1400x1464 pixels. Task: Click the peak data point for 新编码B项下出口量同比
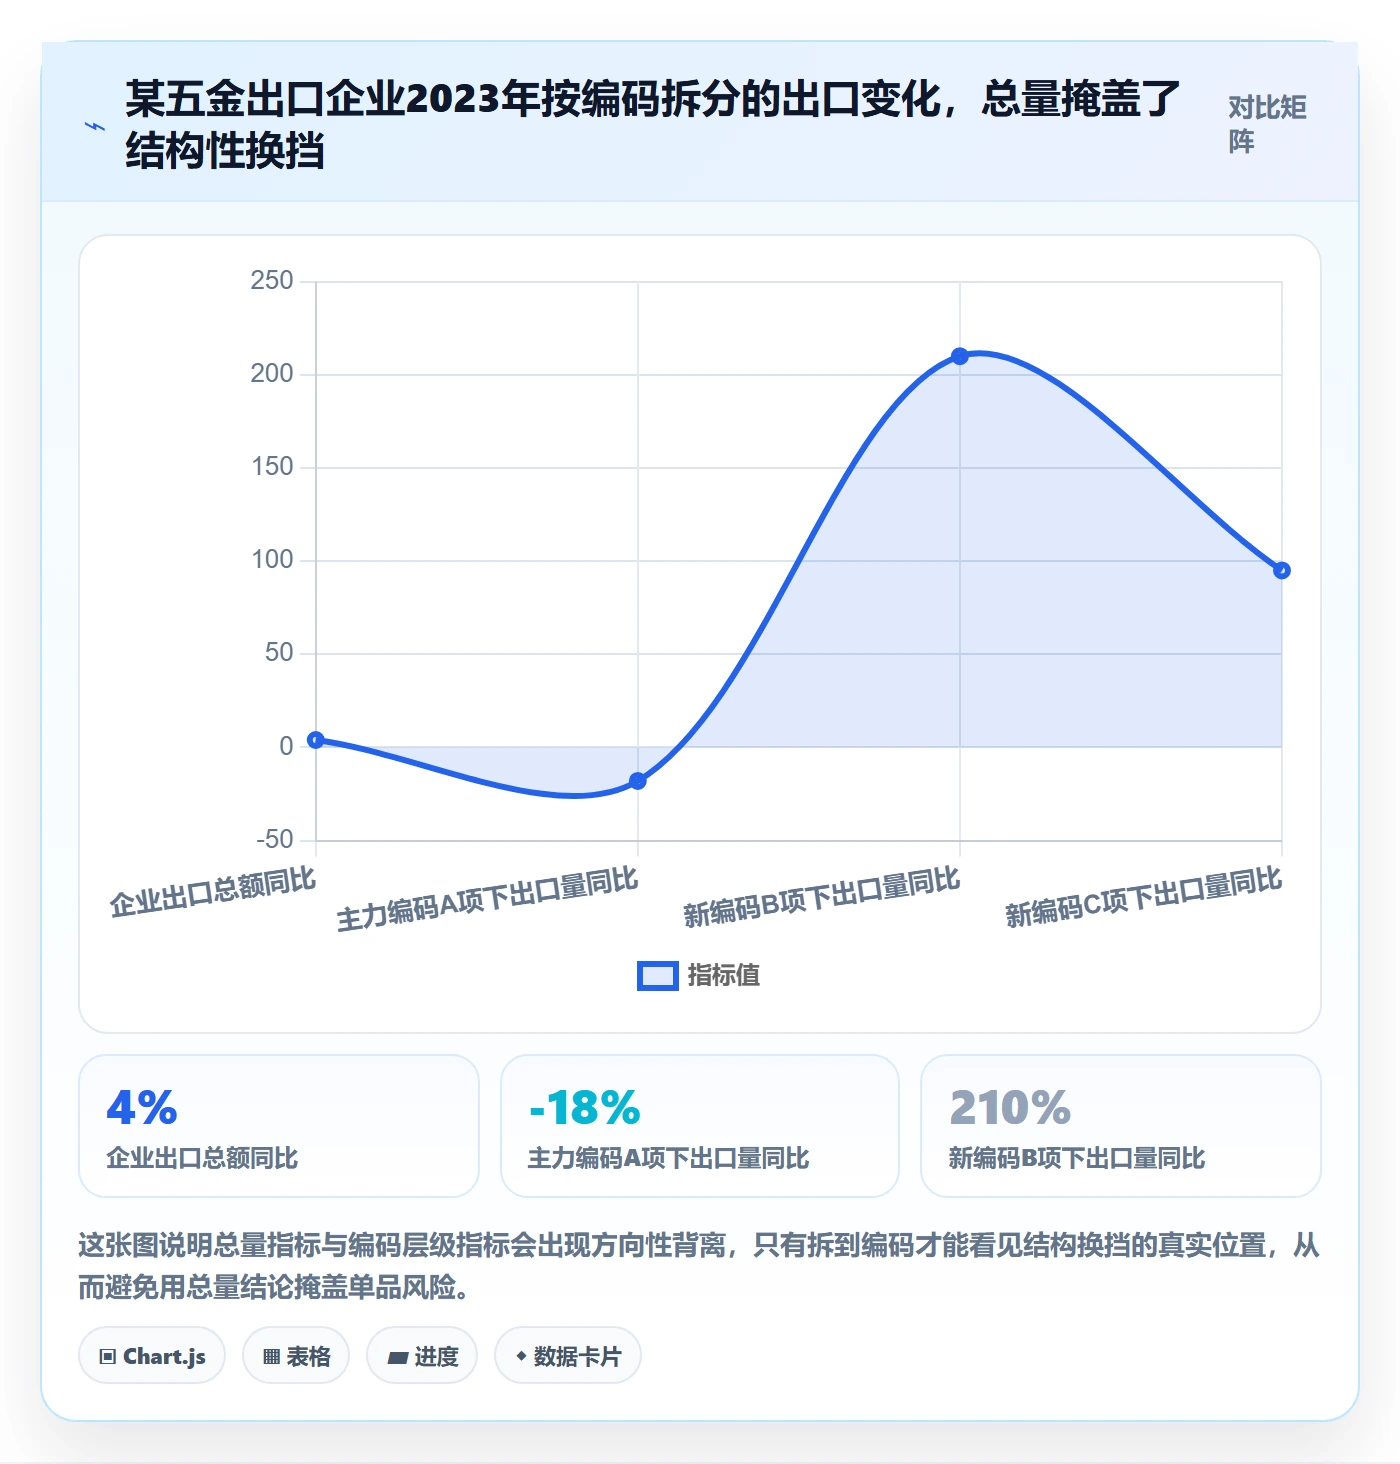pyautogui.click(x=960, y=356)
